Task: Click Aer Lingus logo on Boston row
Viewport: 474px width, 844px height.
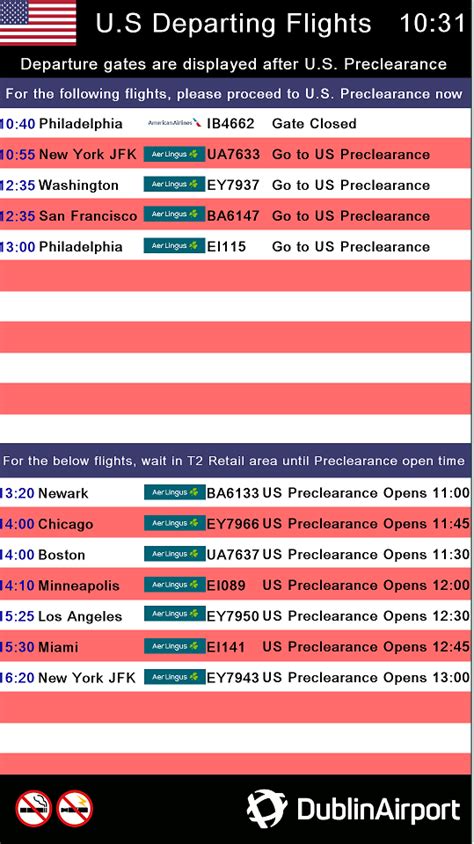Action: [174, 554]
